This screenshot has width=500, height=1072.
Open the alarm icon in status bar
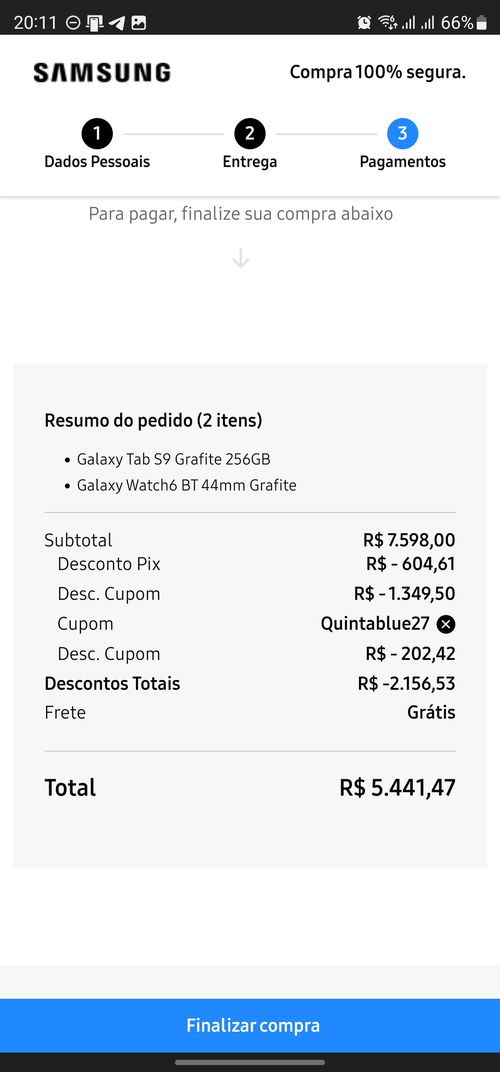(x=364, y=23)
